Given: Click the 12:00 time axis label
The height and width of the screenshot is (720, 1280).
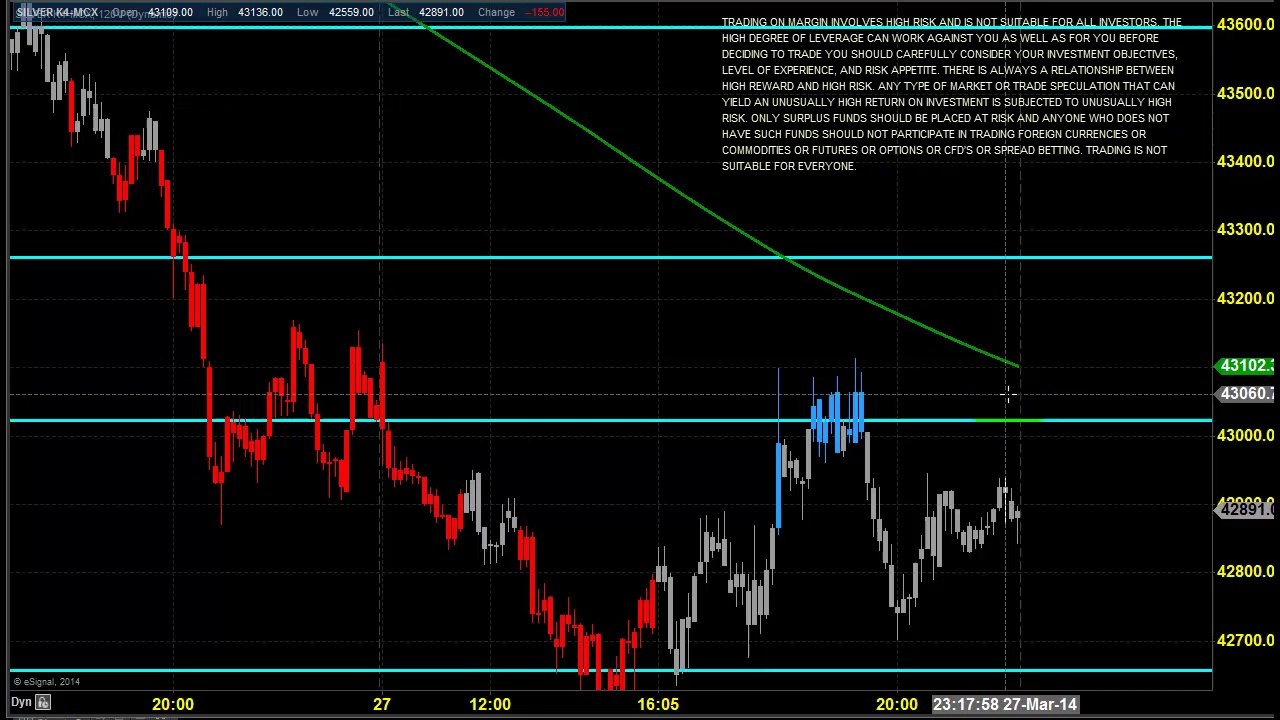Looking at the screenshot, I should (489, 704).
